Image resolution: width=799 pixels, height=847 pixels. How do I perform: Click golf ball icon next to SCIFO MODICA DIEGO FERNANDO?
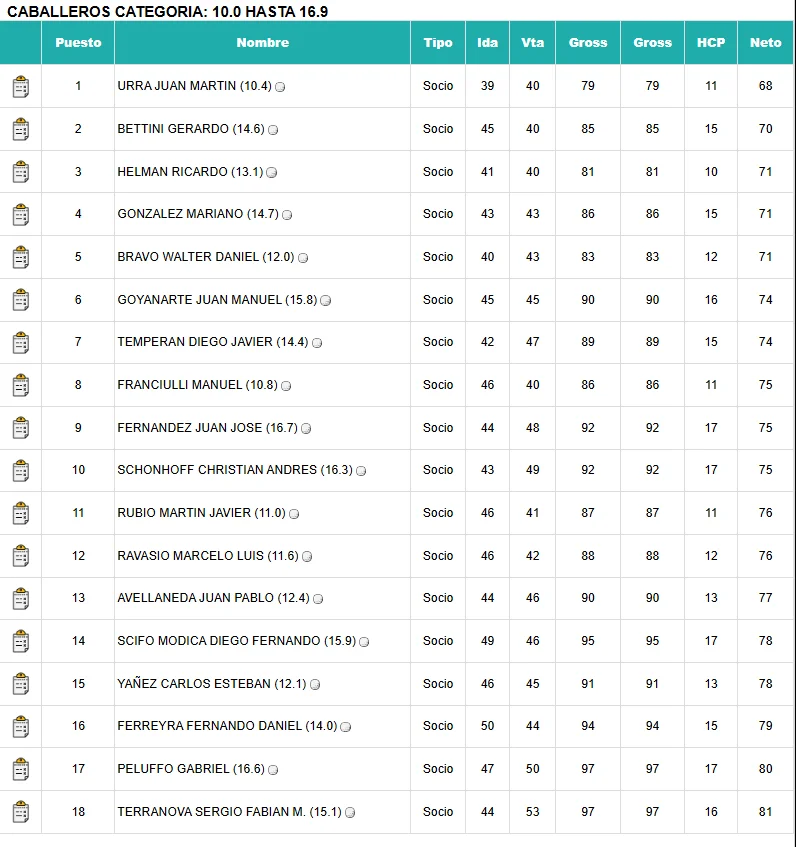tap(364, 642)
